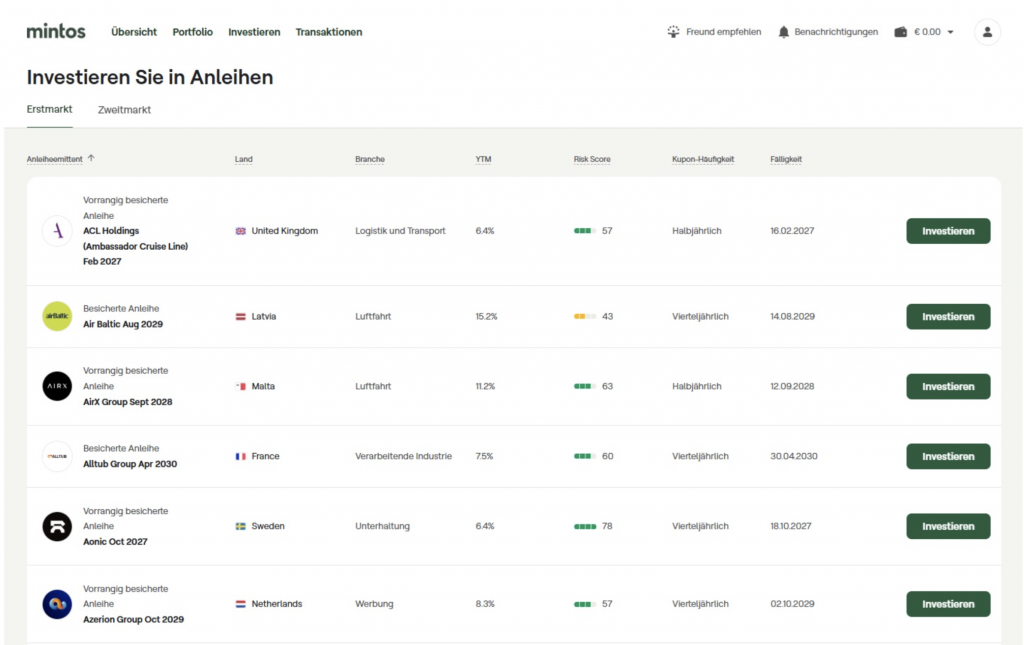Viewport: 1024px width, 645px height.
Task: Open Air Baltic Aug 2029 bond name
Action: (x=123, y=324)
